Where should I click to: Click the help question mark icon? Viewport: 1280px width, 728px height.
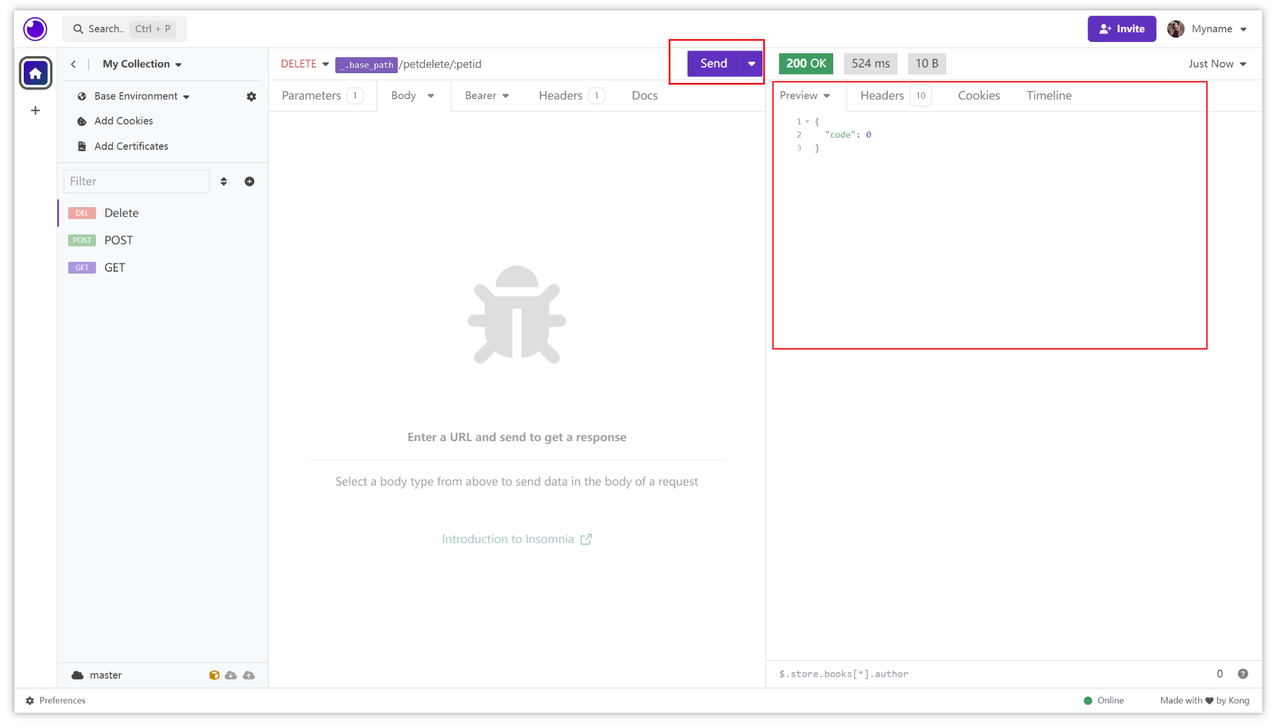(1243, 674)
